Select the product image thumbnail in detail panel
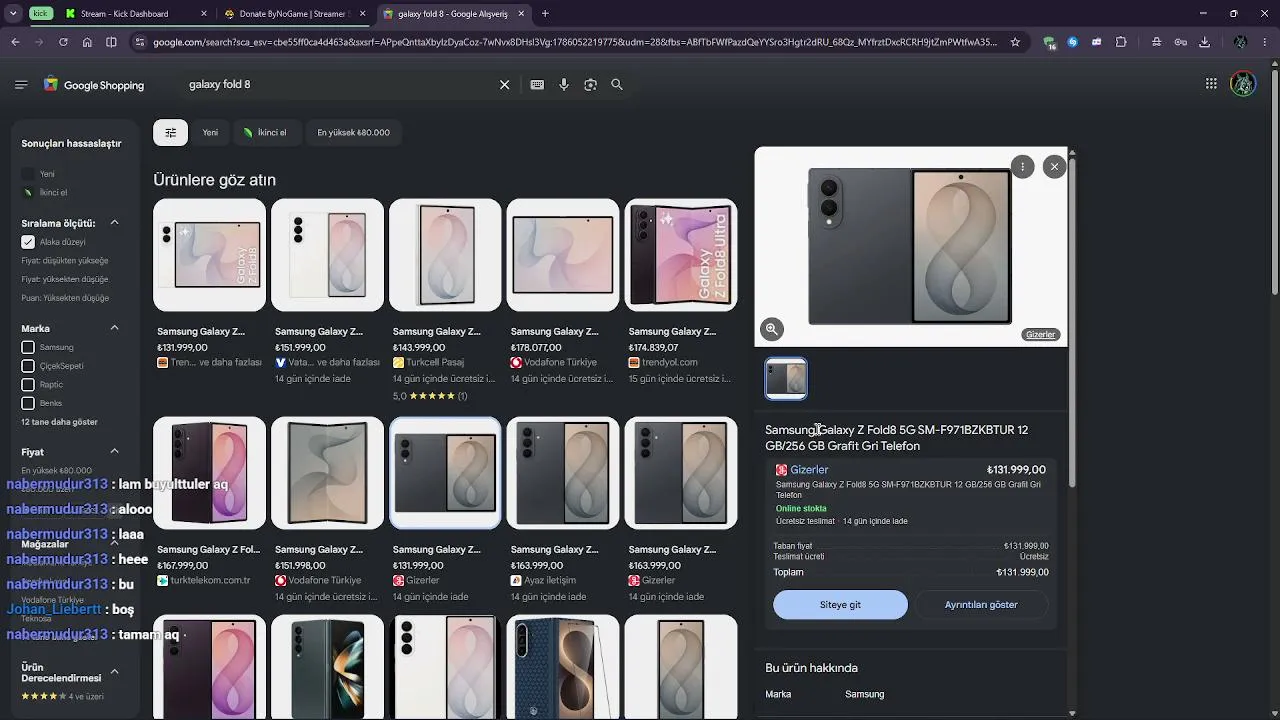The image size is (1280, 720). pos(786,378)
